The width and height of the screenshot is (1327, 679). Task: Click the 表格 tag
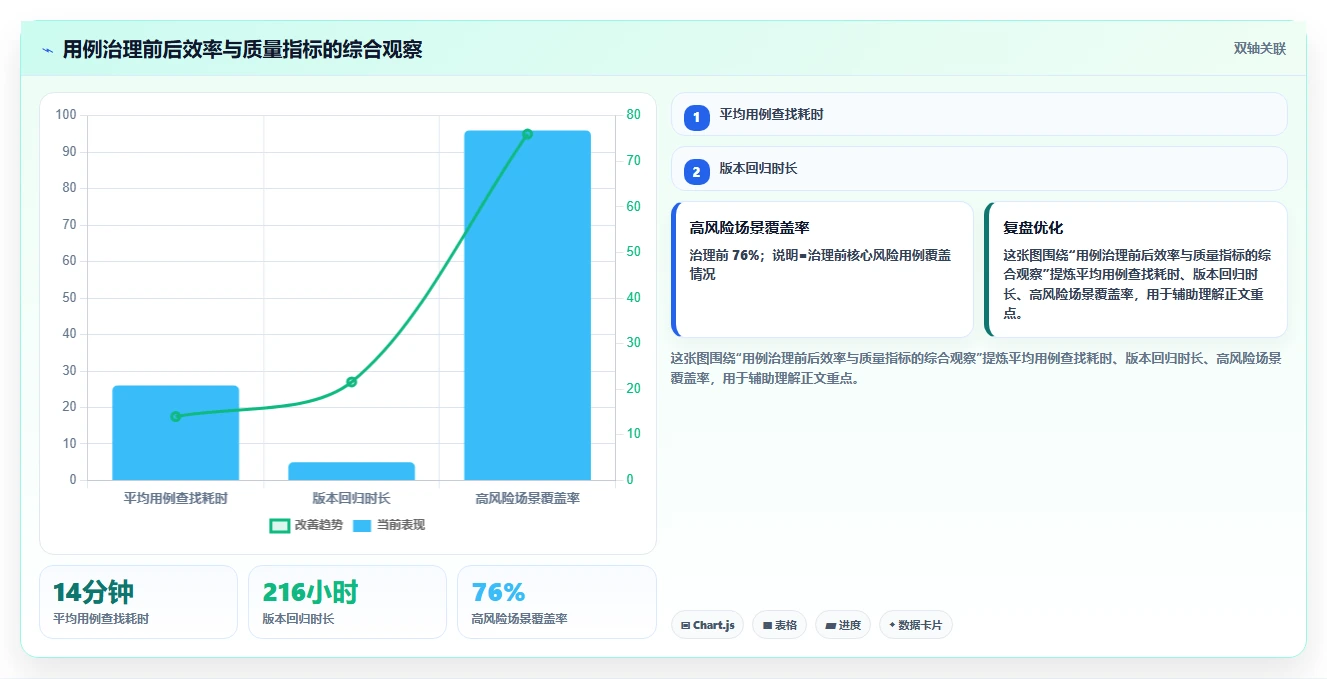(x=780, y=625)
